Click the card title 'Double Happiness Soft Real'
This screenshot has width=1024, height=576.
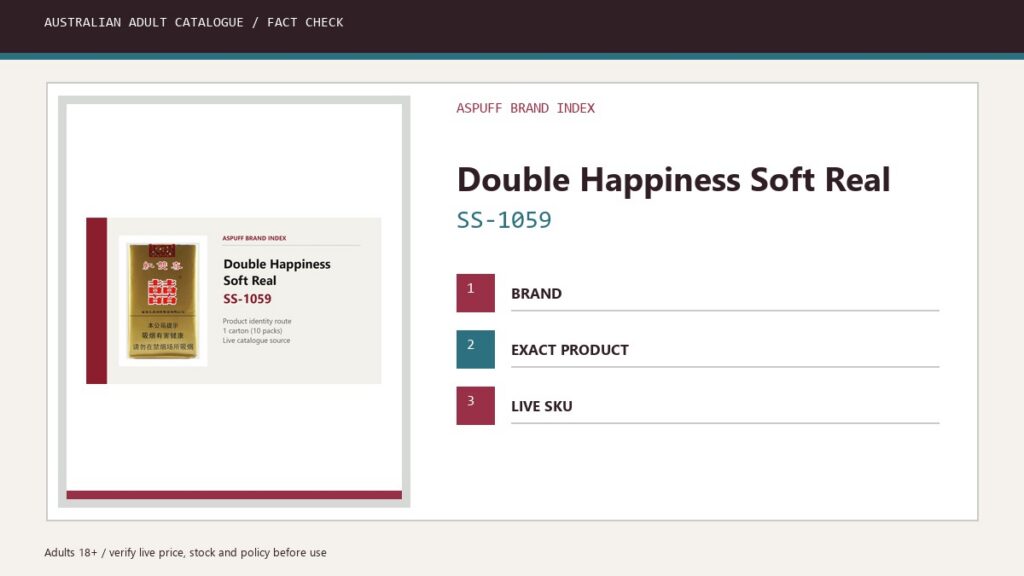(x=277, y=272)
